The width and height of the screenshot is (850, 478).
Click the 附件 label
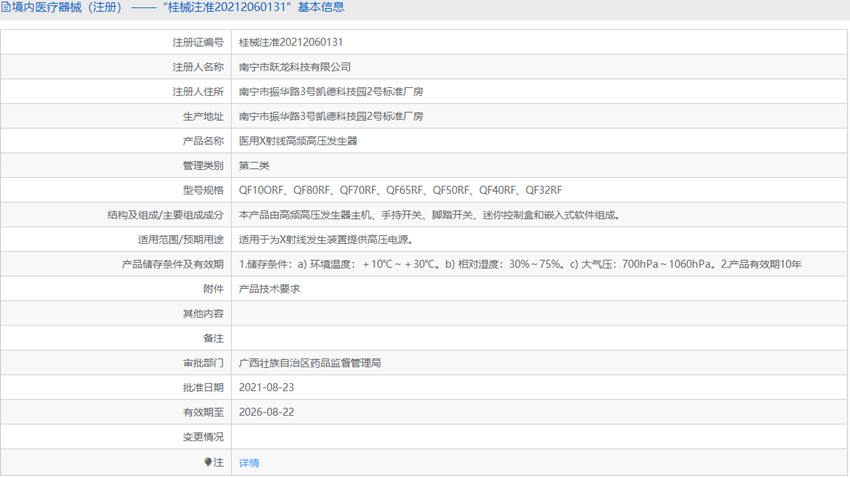[214, 289]
